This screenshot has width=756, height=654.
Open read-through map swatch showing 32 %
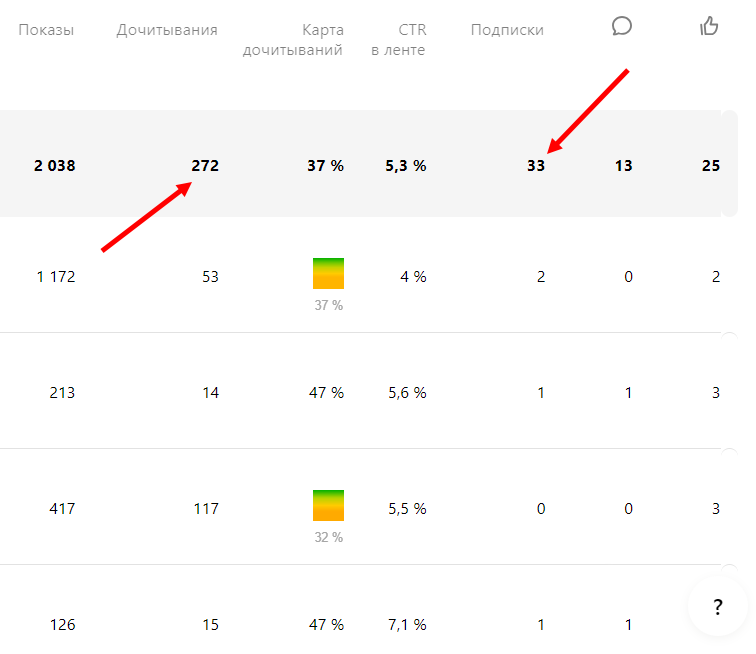pos(328,505)
